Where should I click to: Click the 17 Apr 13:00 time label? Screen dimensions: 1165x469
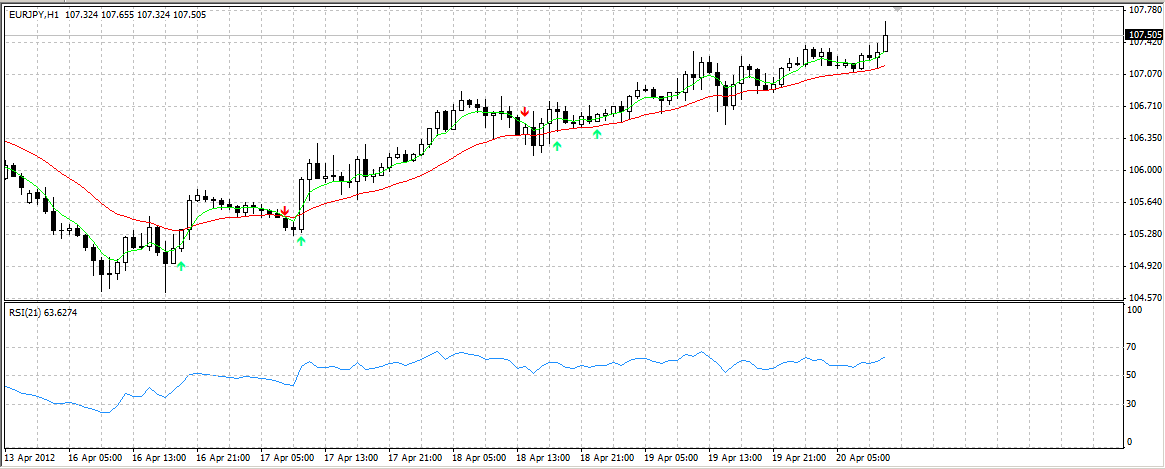351,457
